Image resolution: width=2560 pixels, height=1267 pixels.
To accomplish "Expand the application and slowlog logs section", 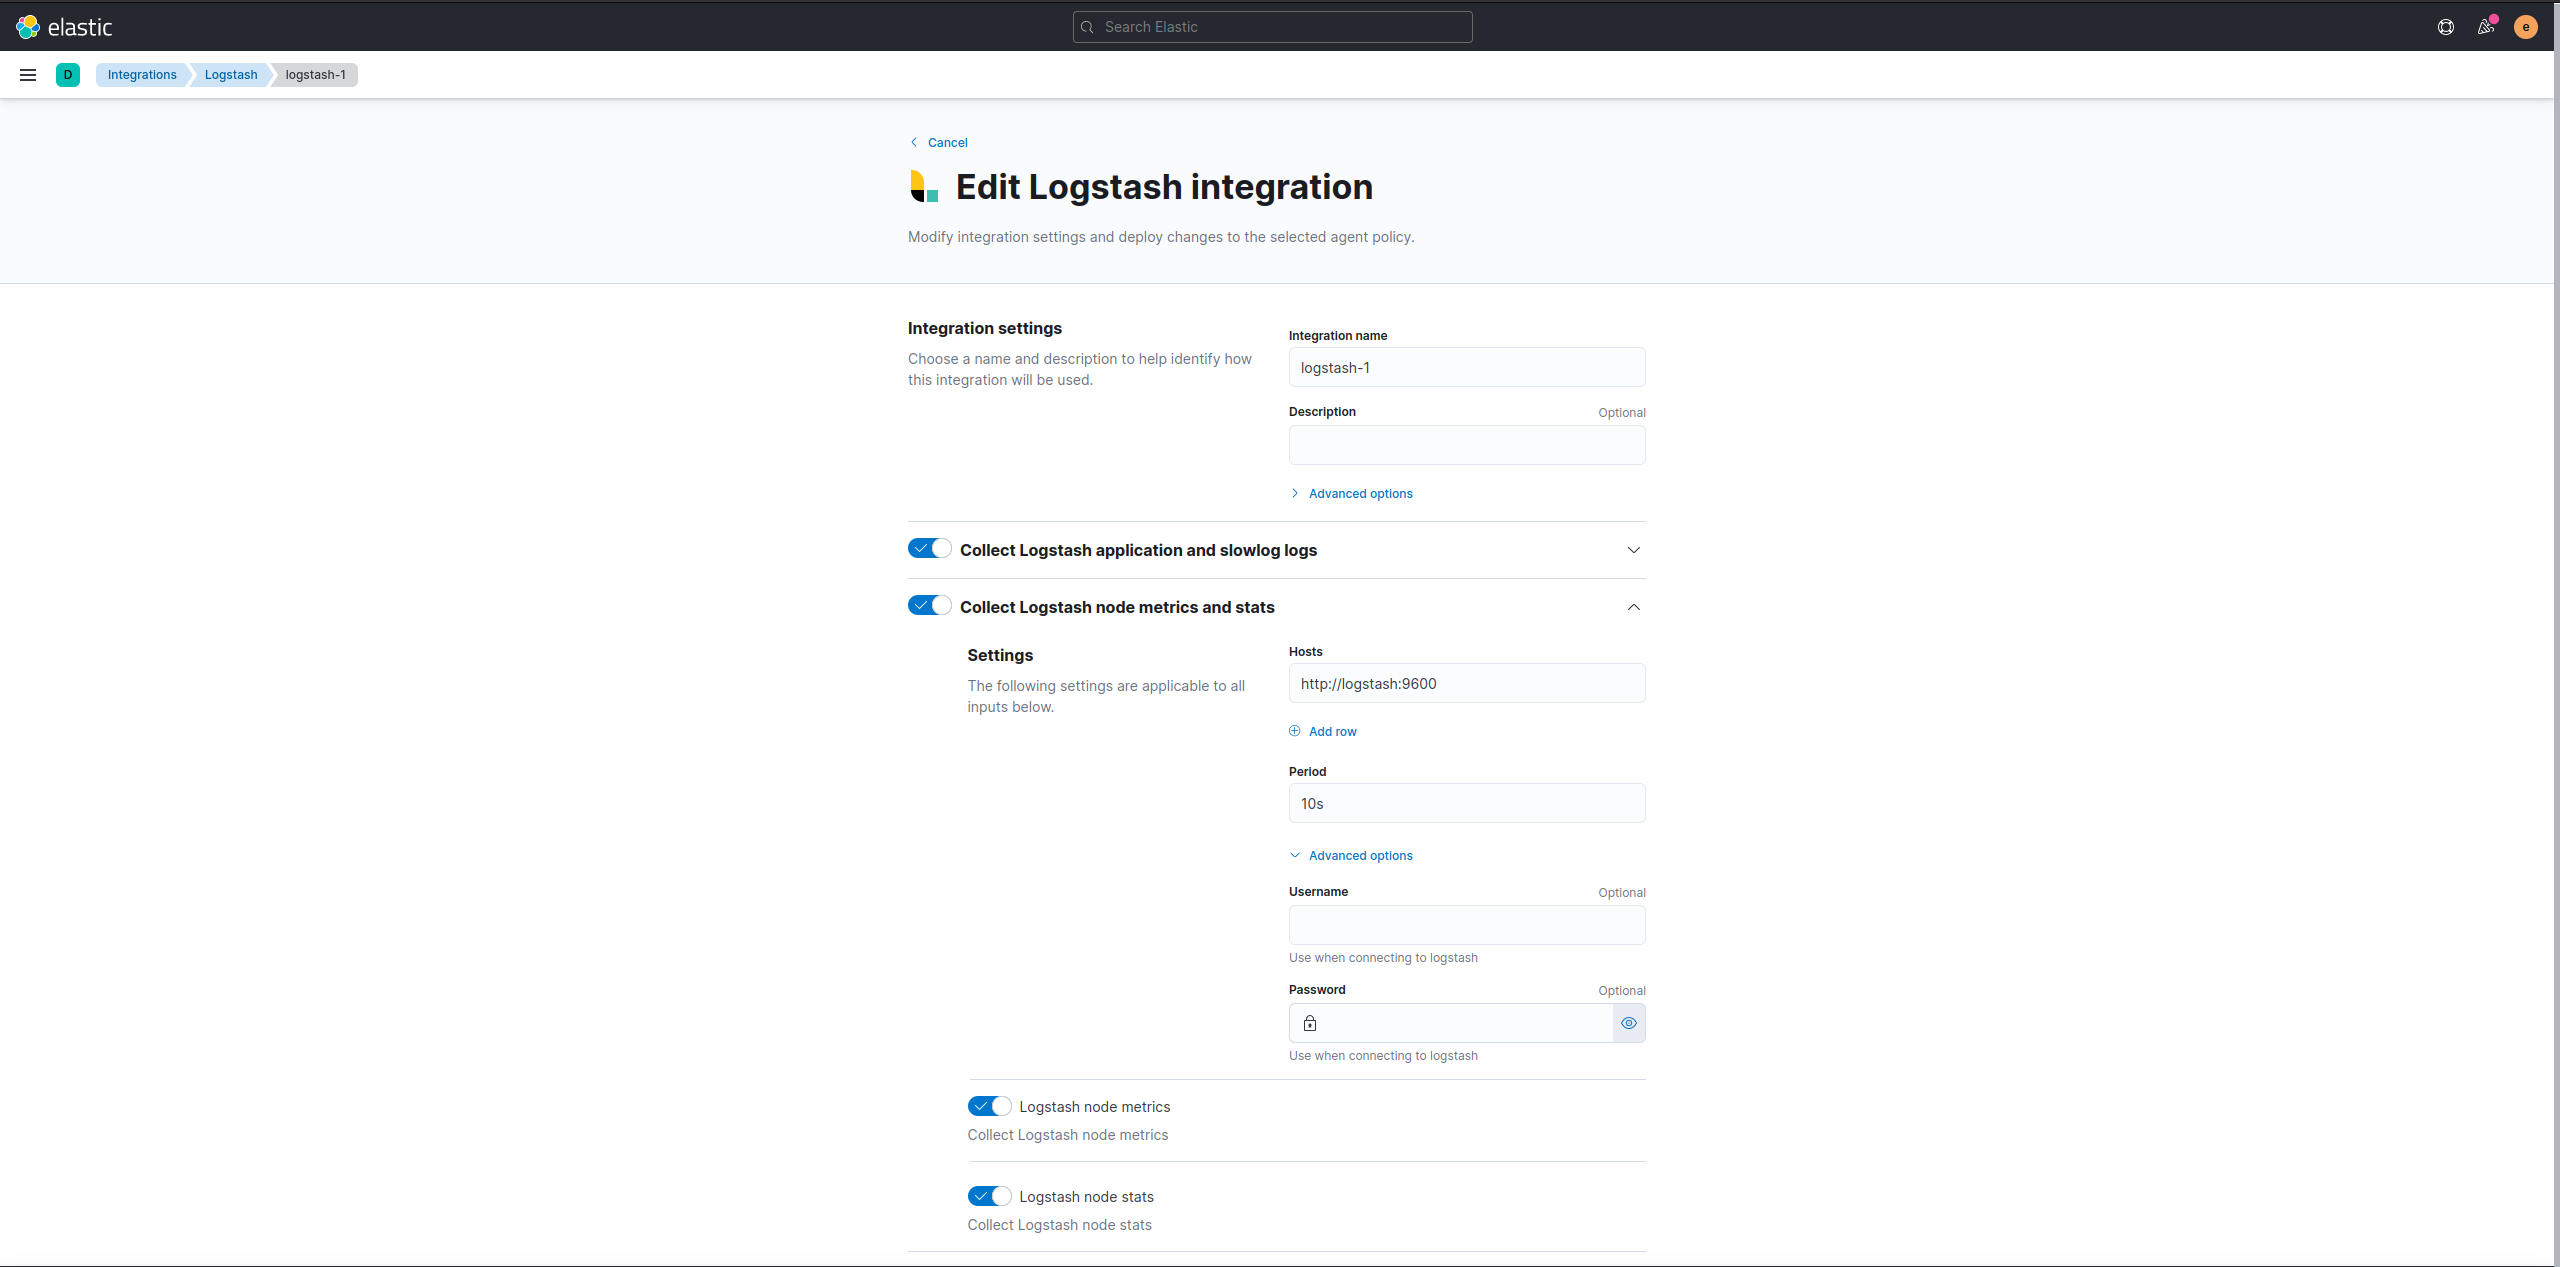I will 1633,550.
